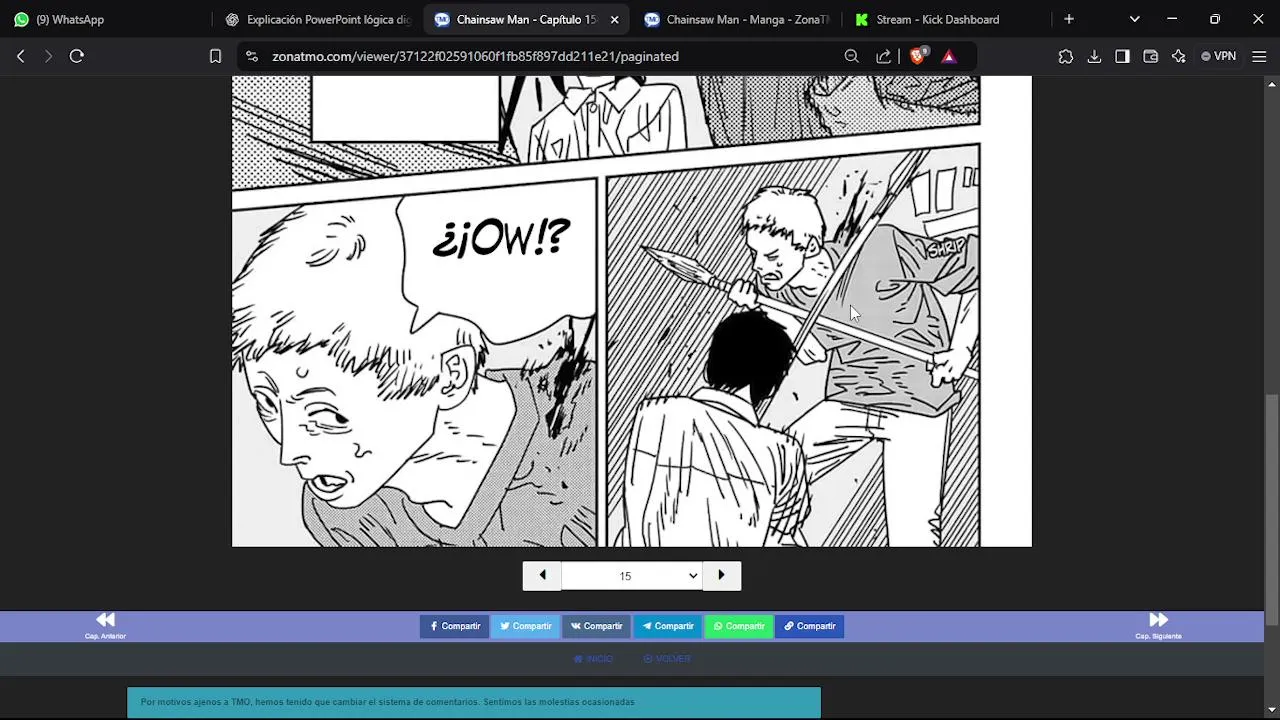Screen dimensions: 1280x720
Task: Switch to Stream - Kick Dashboard tab
Action: (947, 19)
